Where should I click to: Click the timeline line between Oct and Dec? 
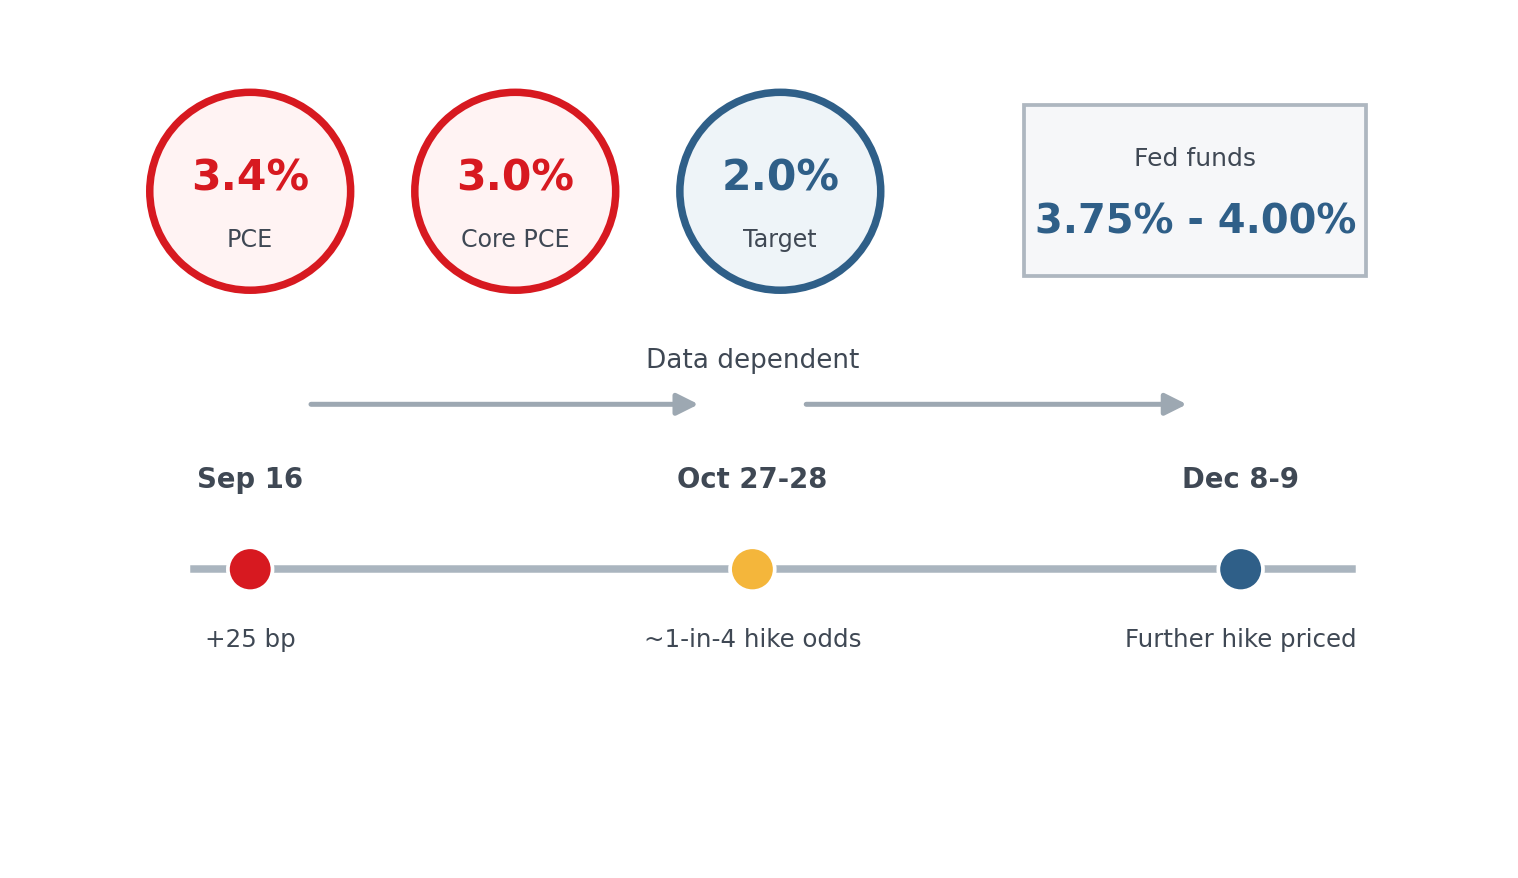996,569
